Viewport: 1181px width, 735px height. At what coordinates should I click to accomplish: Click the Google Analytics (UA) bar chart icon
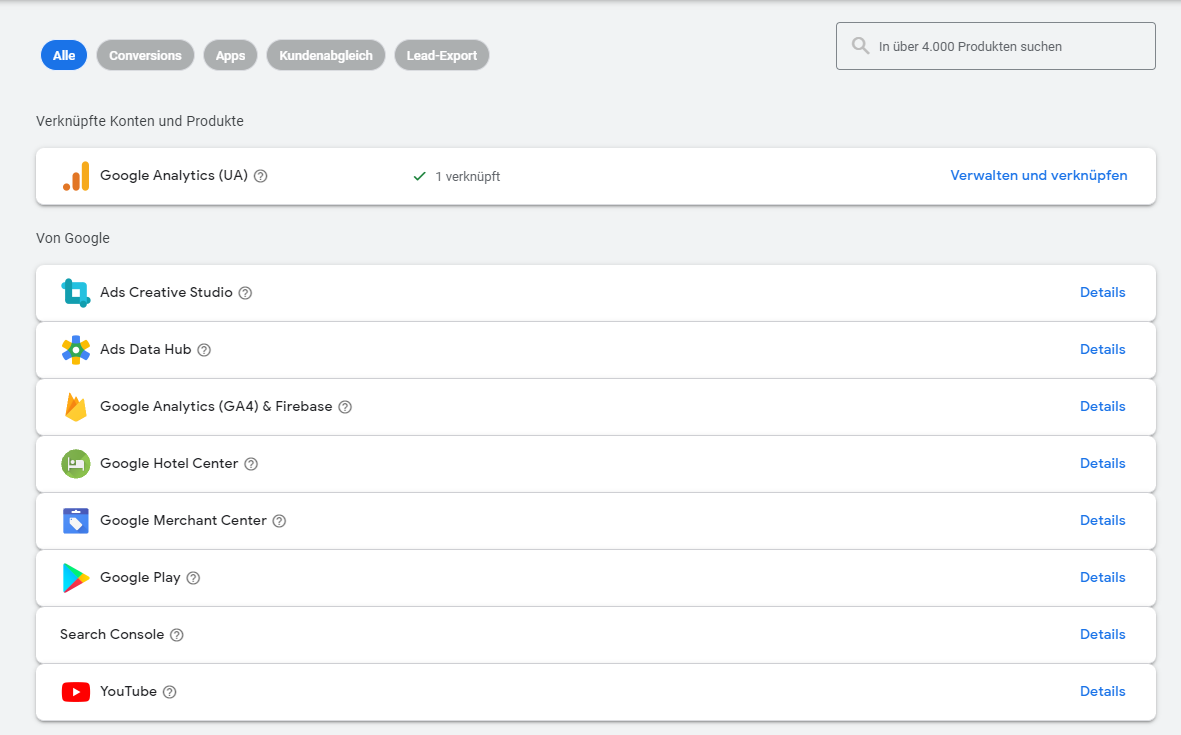[76, 176]
